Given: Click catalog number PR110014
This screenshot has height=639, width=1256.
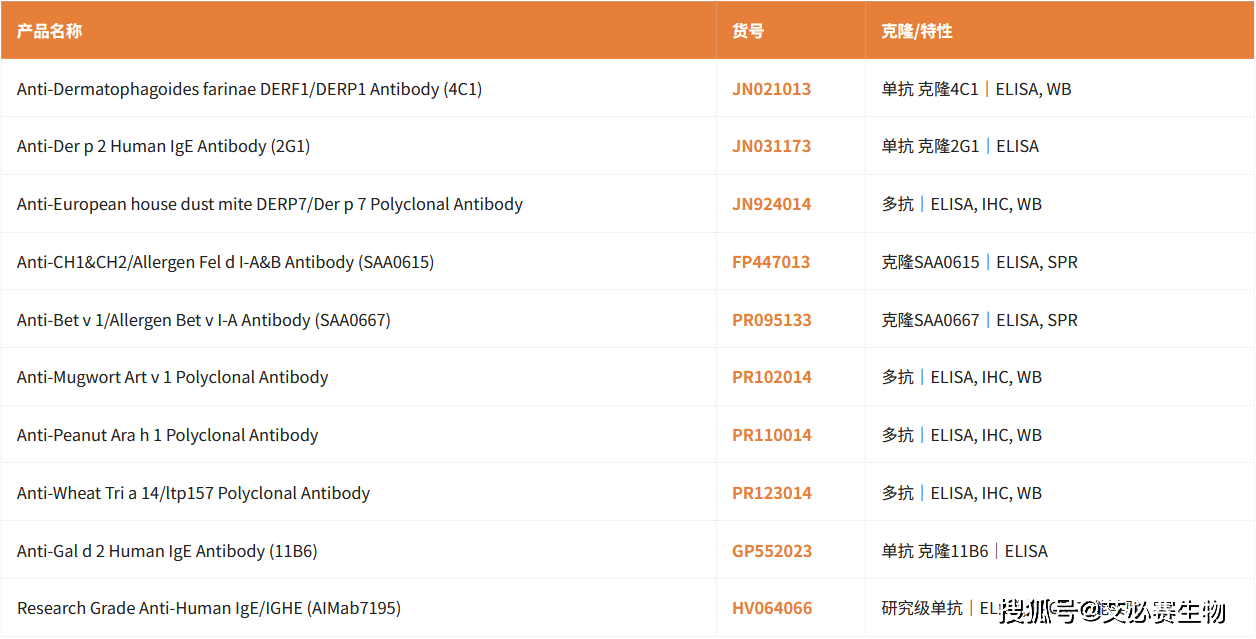Looking at the screenshot, I should pyautogui.click(x=771, y=435).
